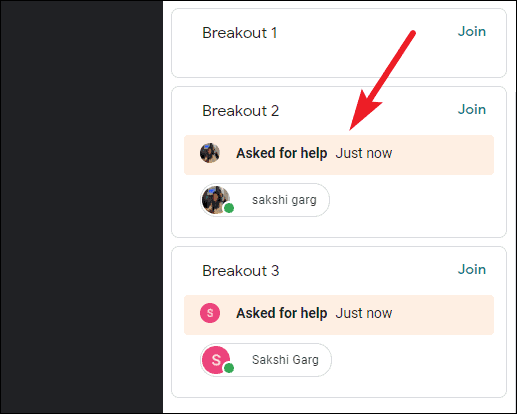Click the Breakout 1 room title
The image size is (517, 414).
click(240, 33)
